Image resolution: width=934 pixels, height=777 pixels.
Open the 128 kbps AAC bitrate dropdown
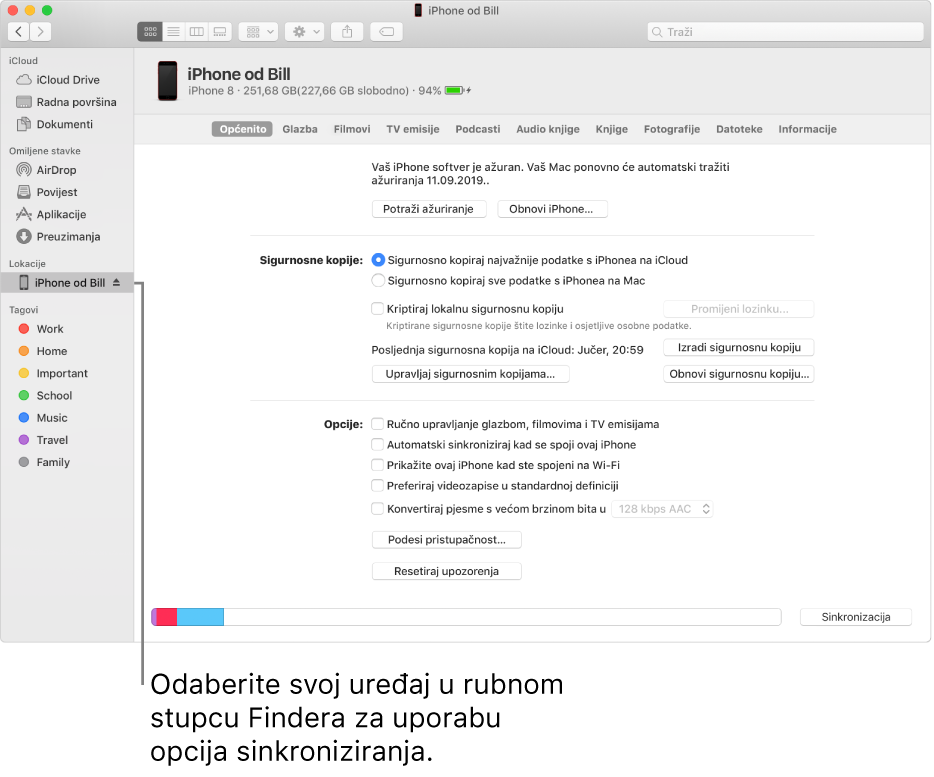[x=662, y=509]
